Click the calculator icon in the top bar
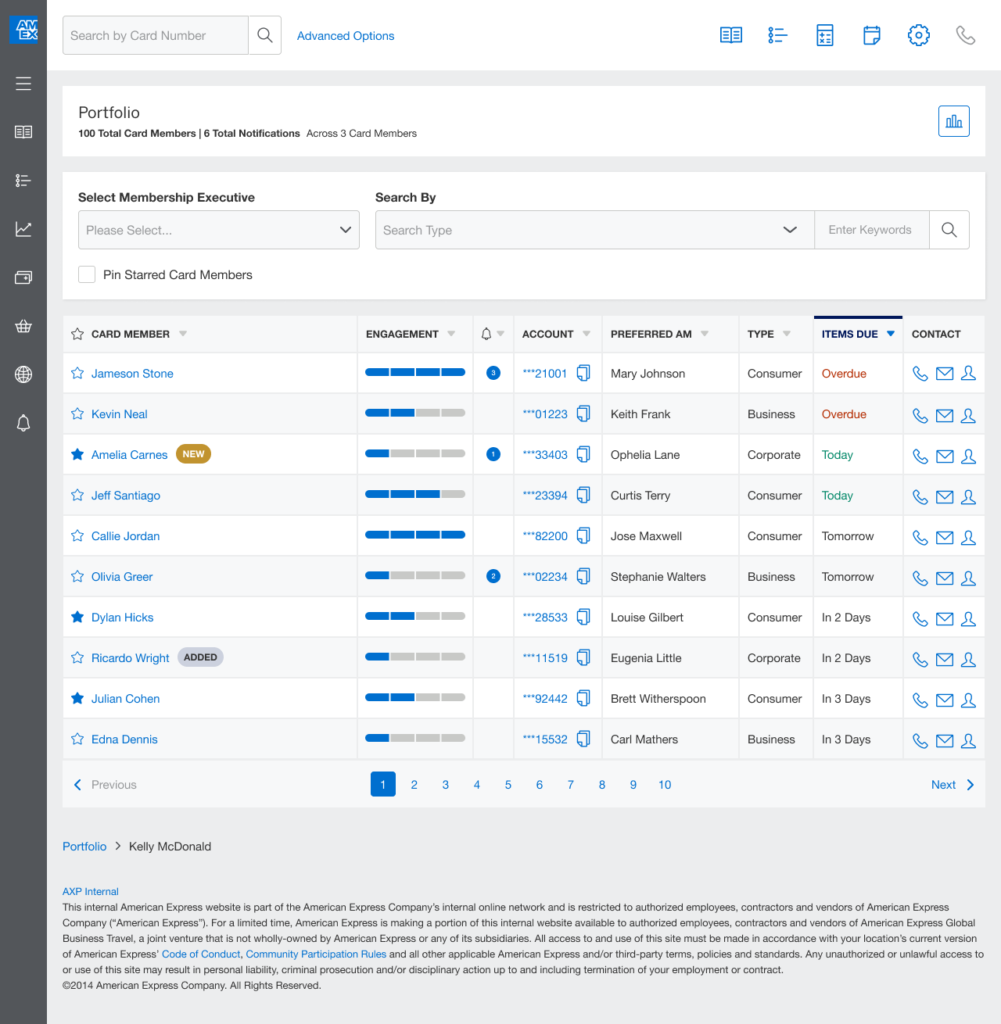 pyautogui.click(x=824, y=36)
